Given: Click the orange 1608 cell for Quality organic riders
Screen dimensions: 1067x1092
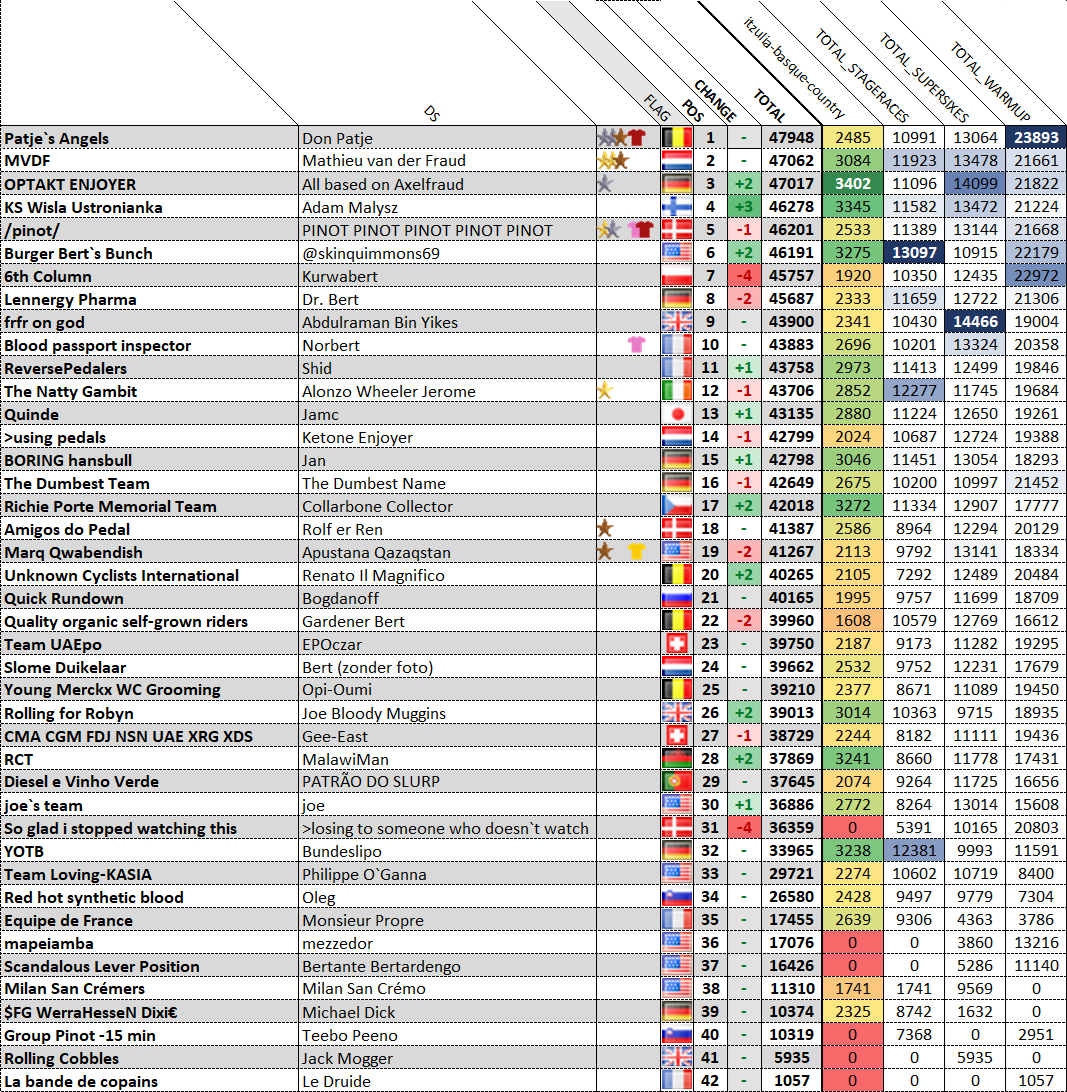Looking at the screenshot, I should (x=852, y=621).
